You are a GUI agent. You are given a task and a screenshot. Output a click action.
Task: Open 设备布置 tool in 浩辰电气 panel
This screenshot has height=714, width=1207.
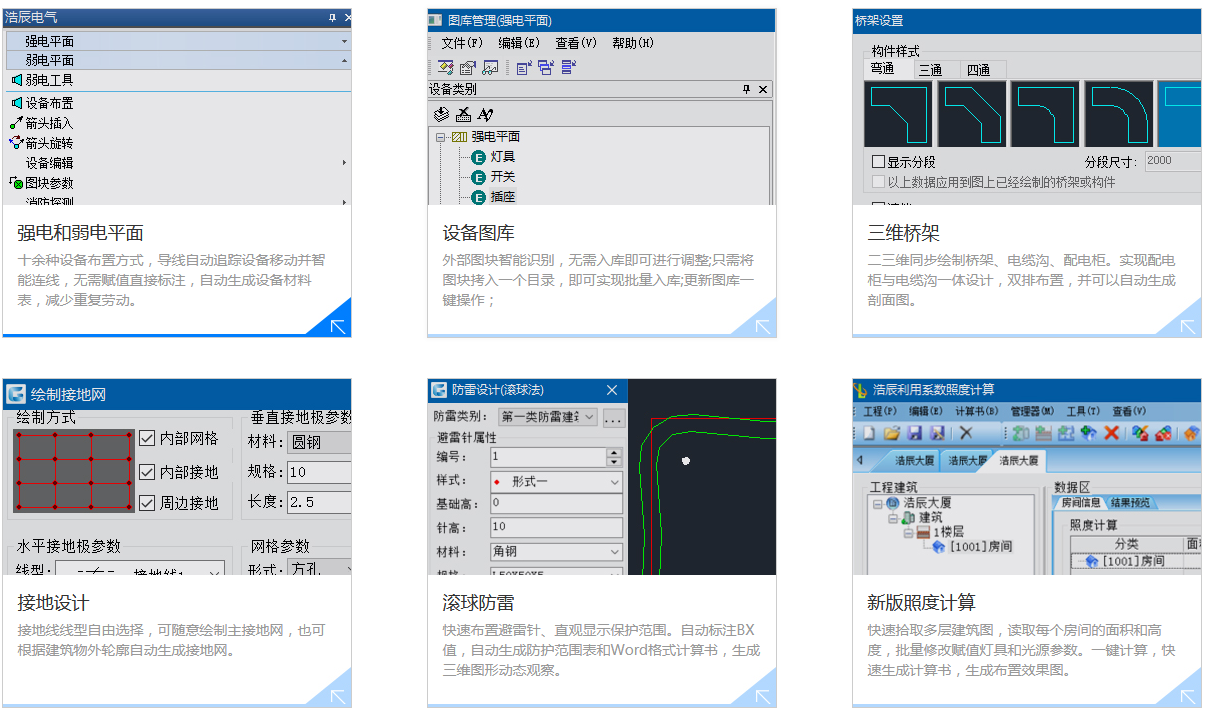[42, 103]
